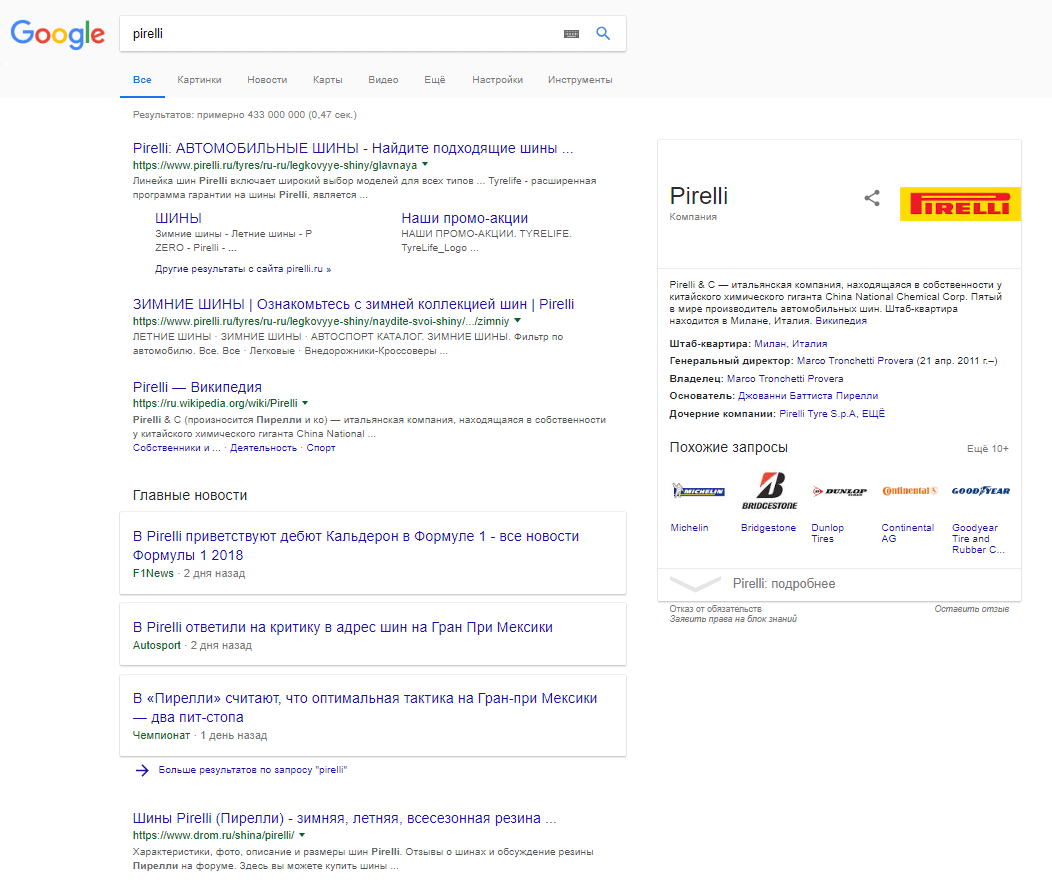
Task: Click 'Спорт' Wikipedia section link
Action: pyautogui.click(x=321, y=448)
